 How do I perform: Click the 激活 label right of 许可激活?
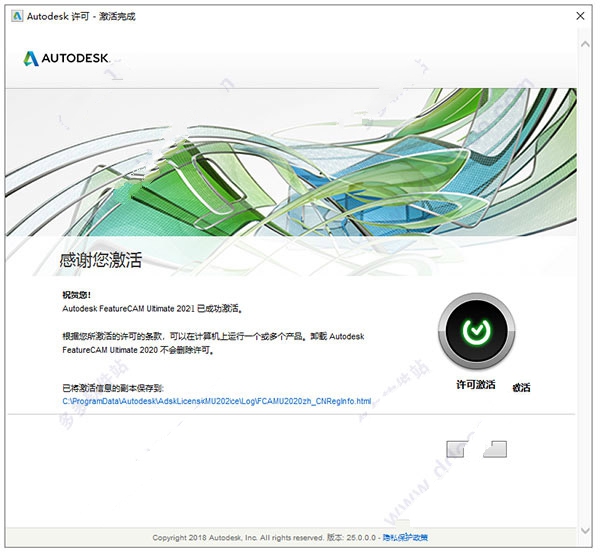tap(521, 388)
